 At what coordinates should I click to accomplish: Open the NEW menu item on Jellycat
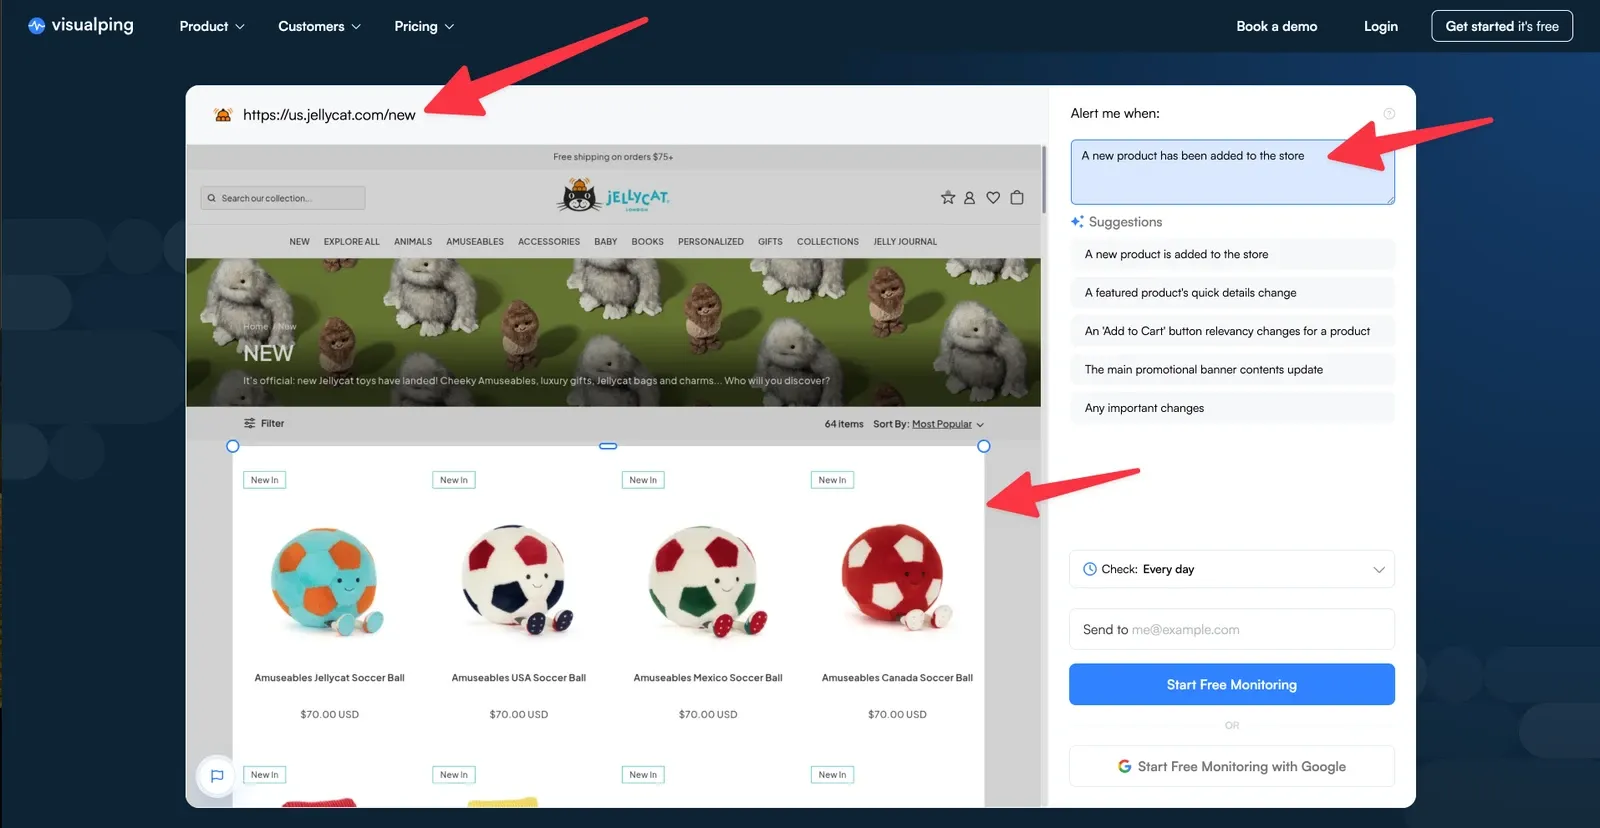[x=299, y=242]
